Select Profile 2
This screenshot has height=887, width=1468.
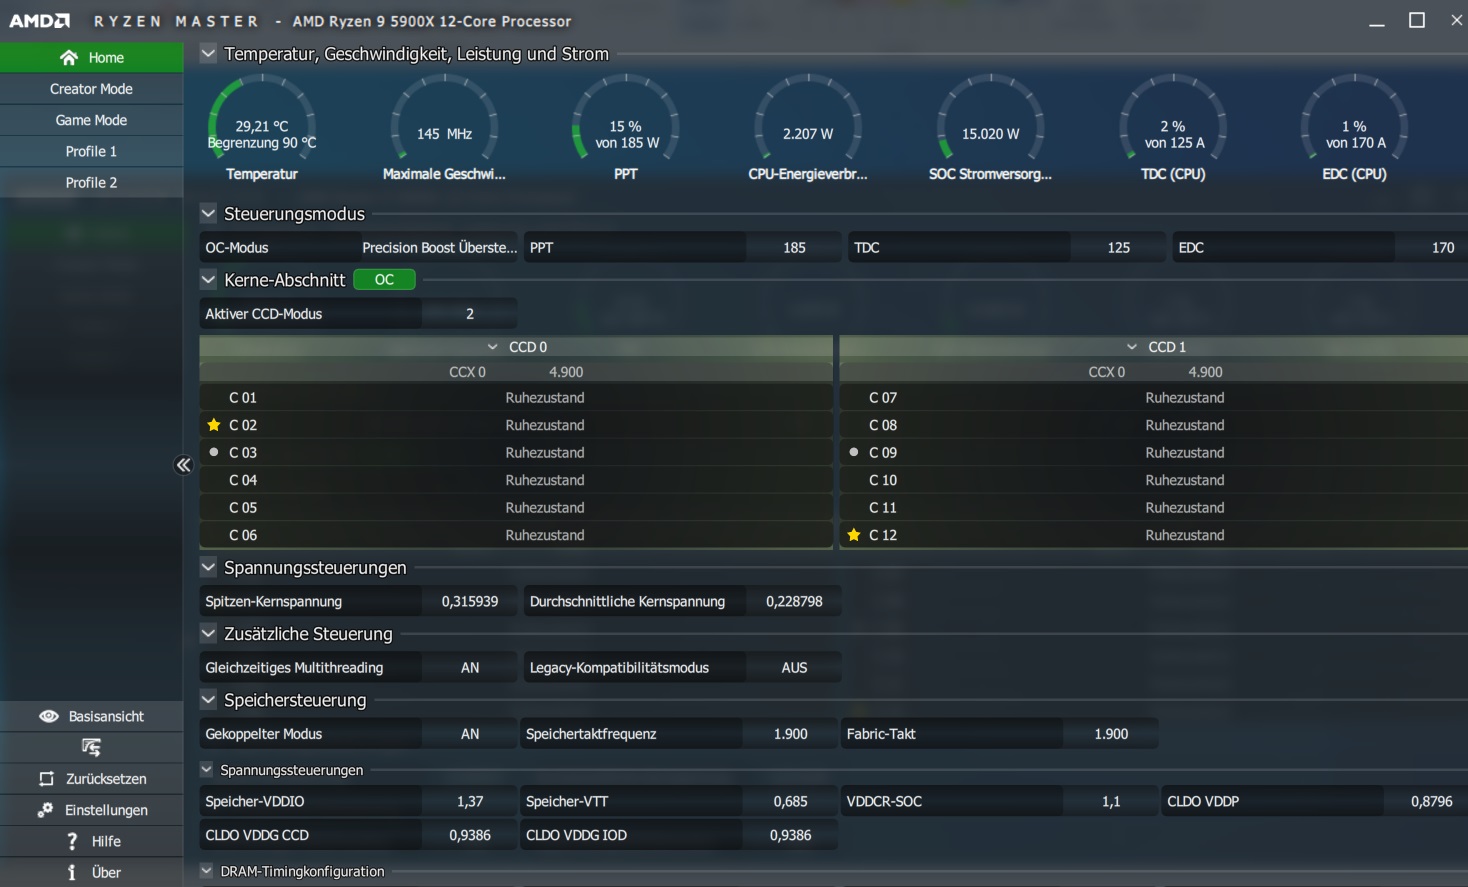pyautogui.click(x=91, y=182)
